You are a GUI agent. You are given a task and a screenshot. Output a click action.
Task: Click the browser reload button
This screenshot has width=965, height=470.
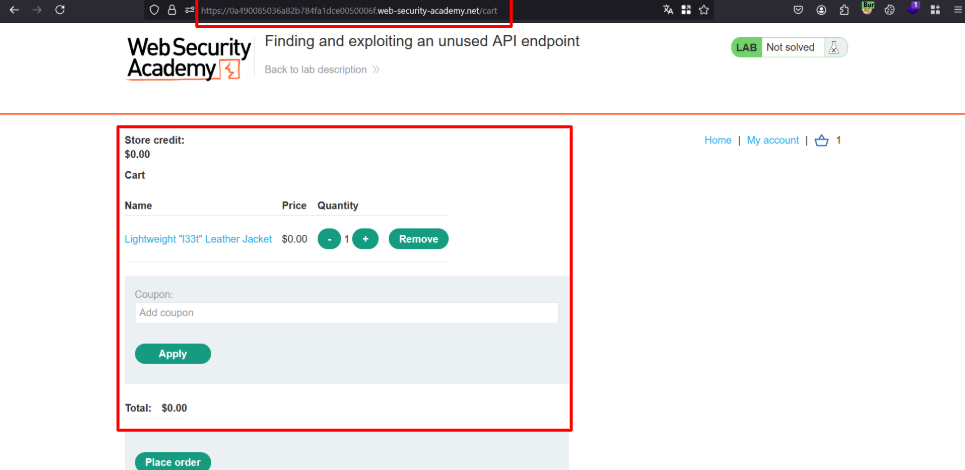tap(60, 9)
